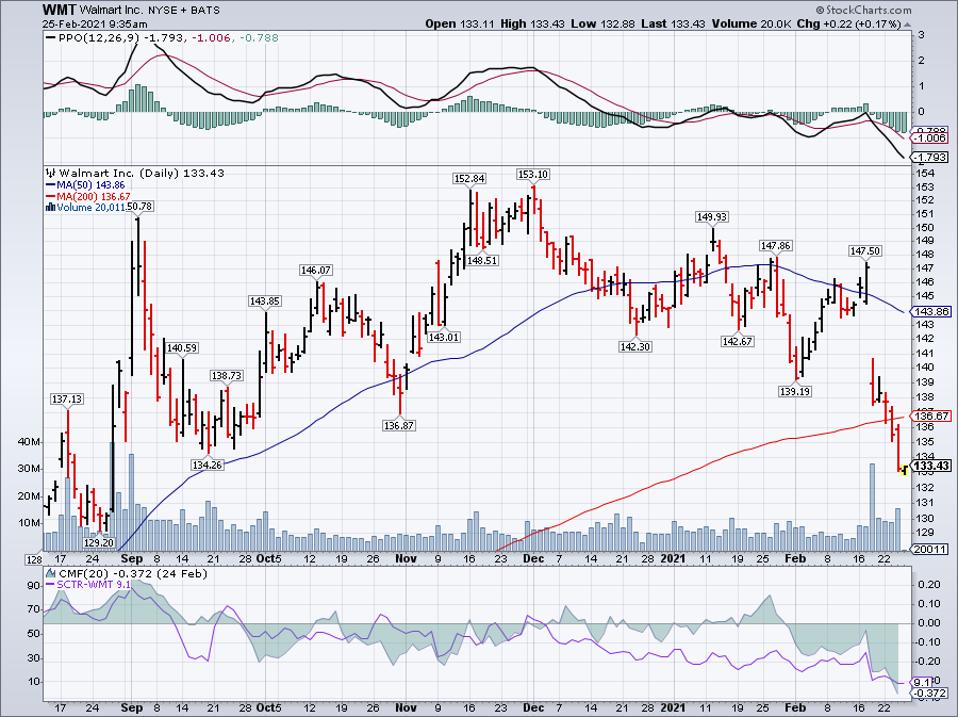Click the 30M volume axis label
This screenshot has height=717, width=958.
pos(29,469)
